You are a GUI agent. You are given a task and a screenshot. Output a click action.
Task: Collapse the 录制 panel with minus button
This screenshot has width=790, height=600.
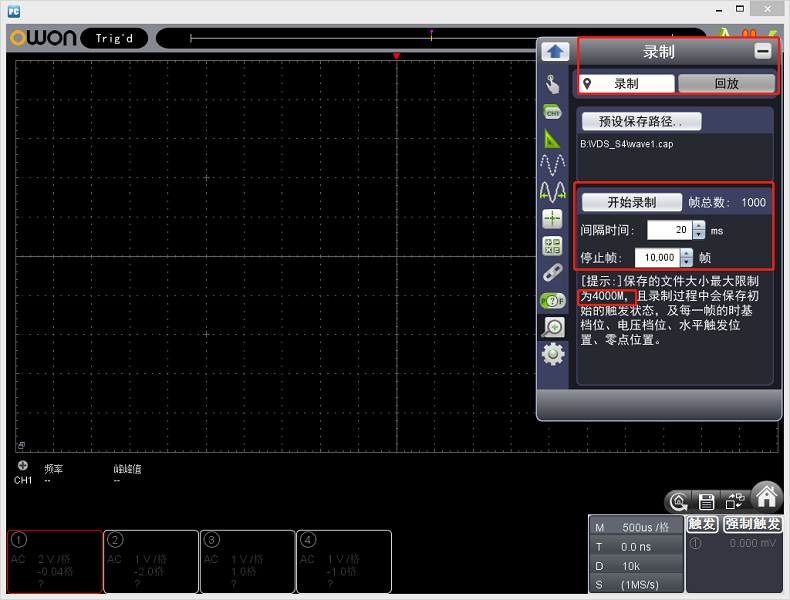762,51
